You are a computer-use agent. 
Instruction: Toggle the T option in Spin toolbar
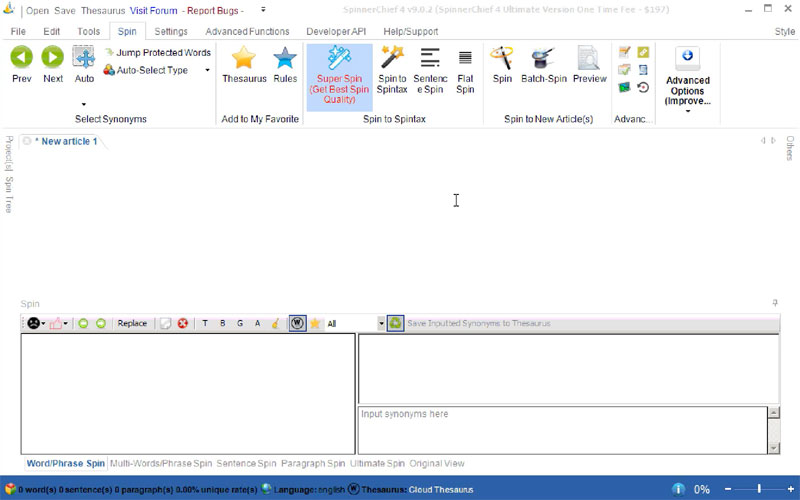pyautogui.click(x=205, y=323)
